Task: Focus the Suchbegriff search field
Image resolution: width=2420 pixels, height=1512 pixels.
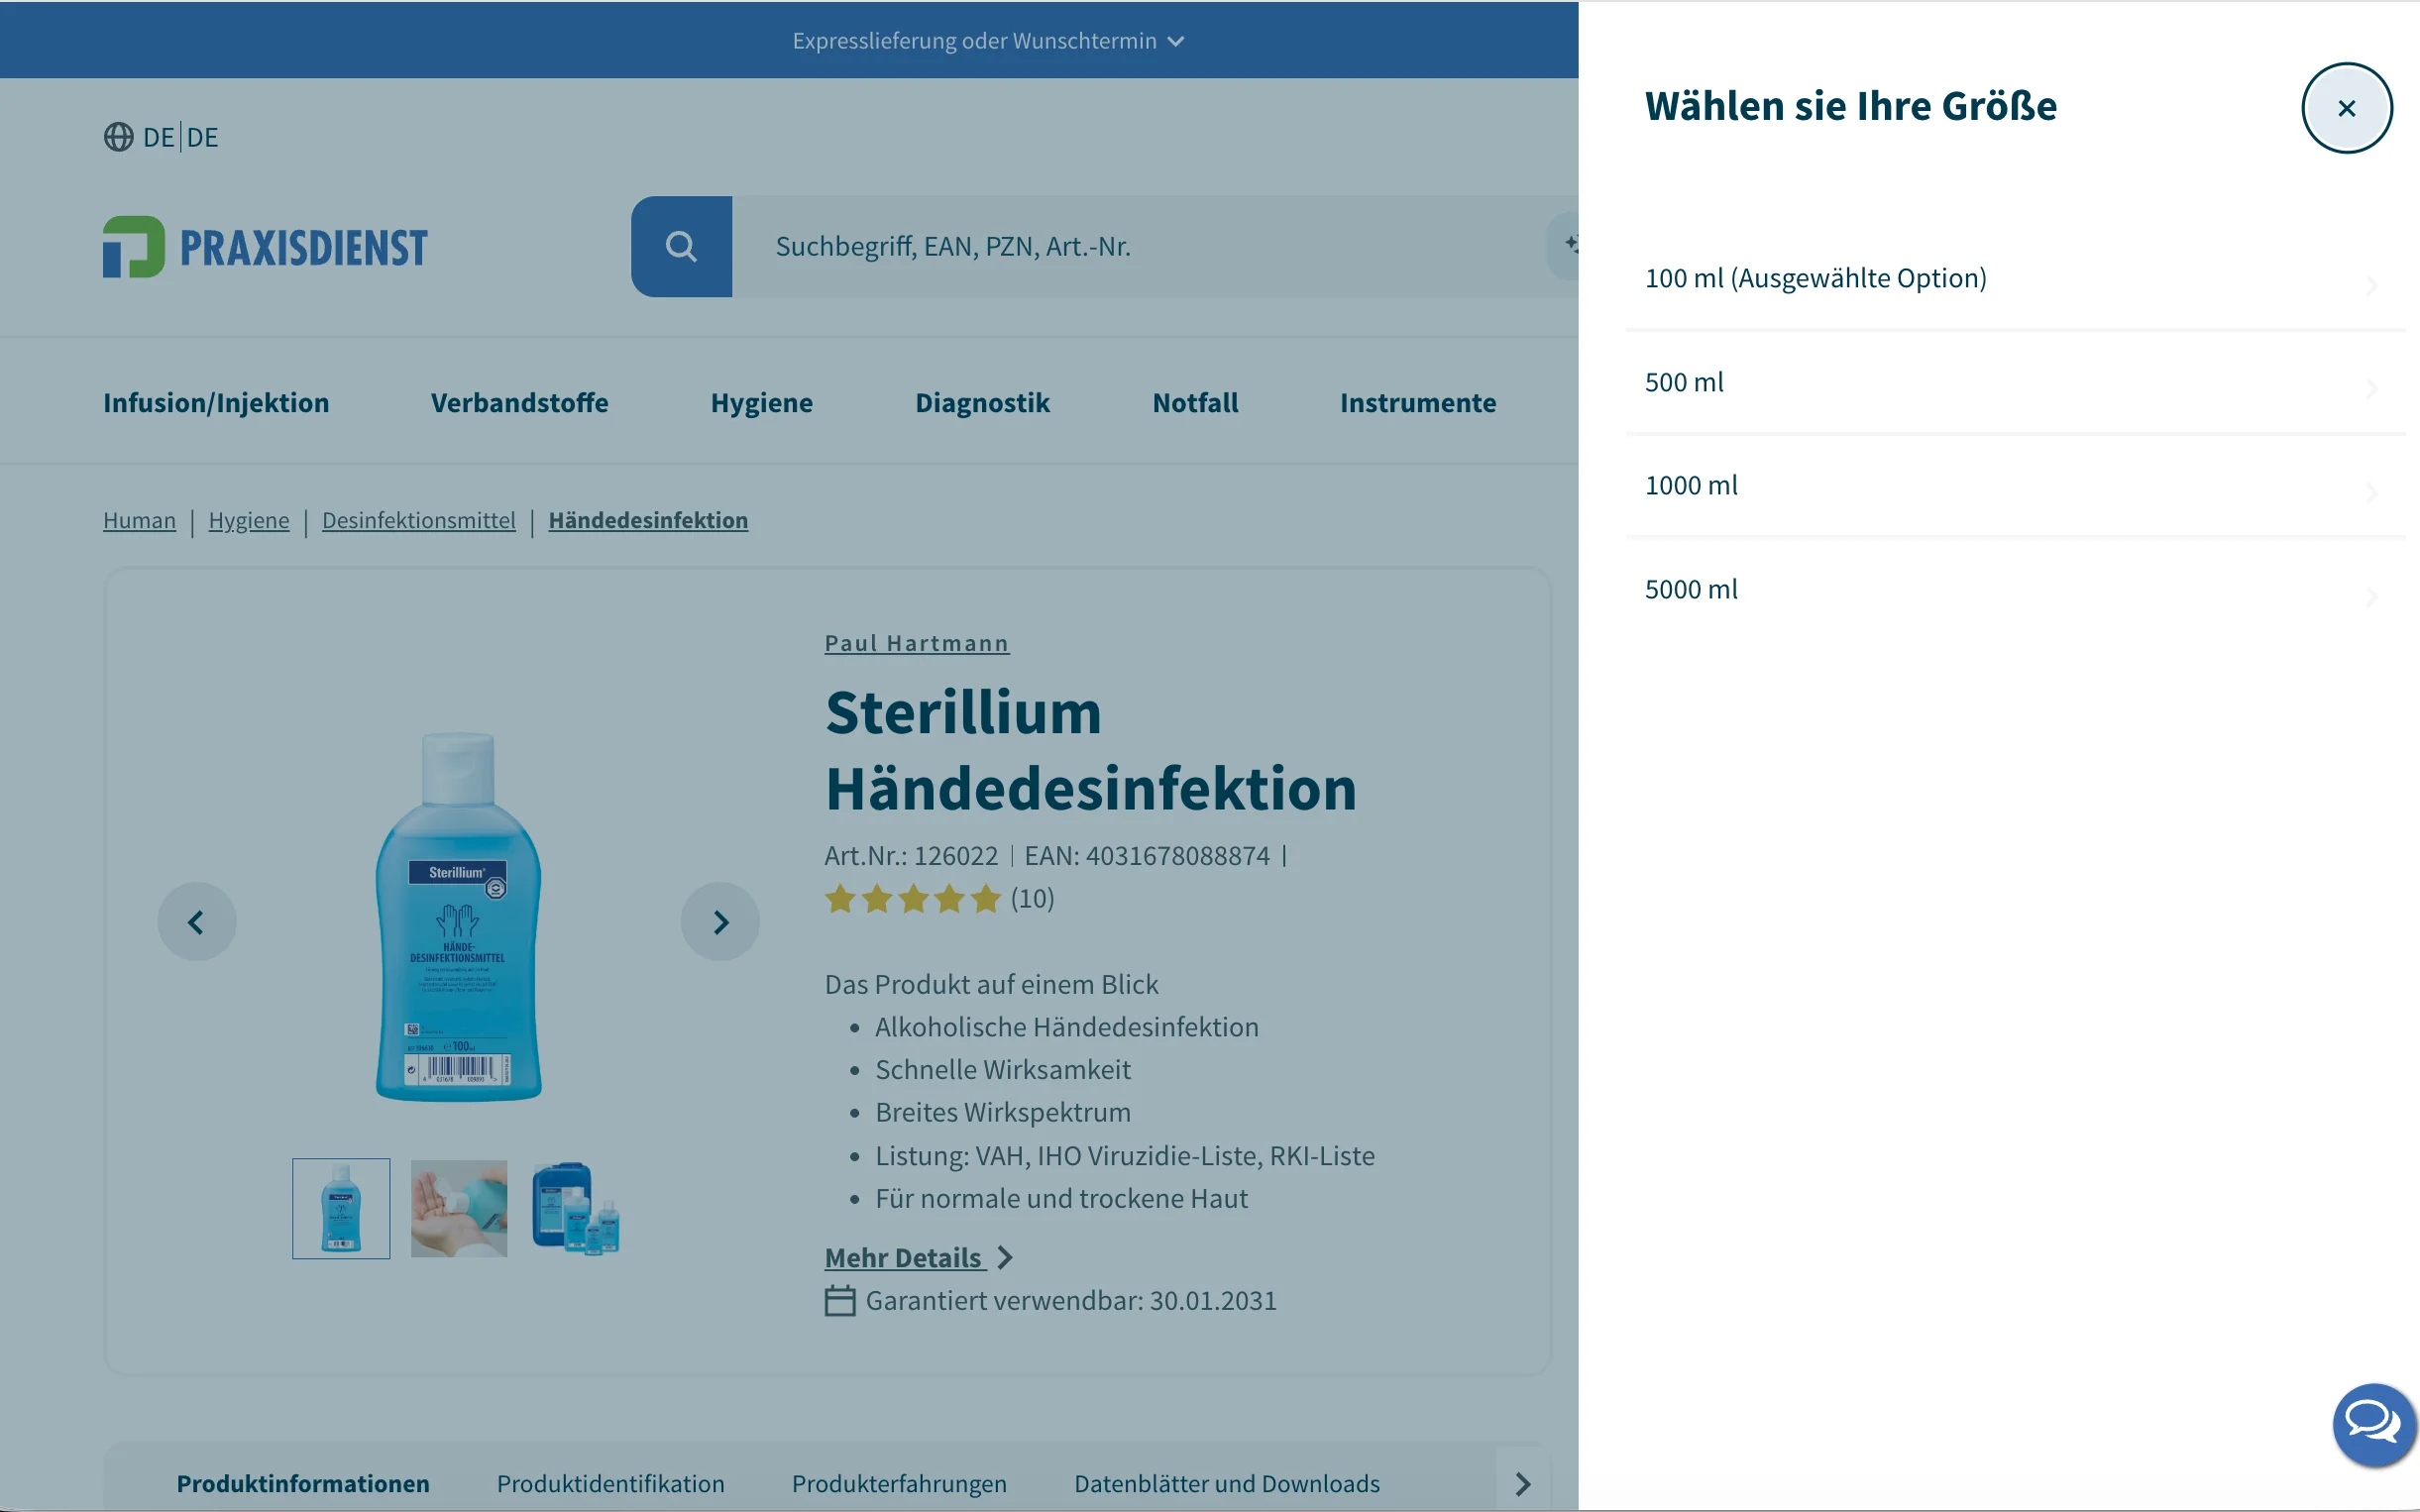Action: [1140, 246]
